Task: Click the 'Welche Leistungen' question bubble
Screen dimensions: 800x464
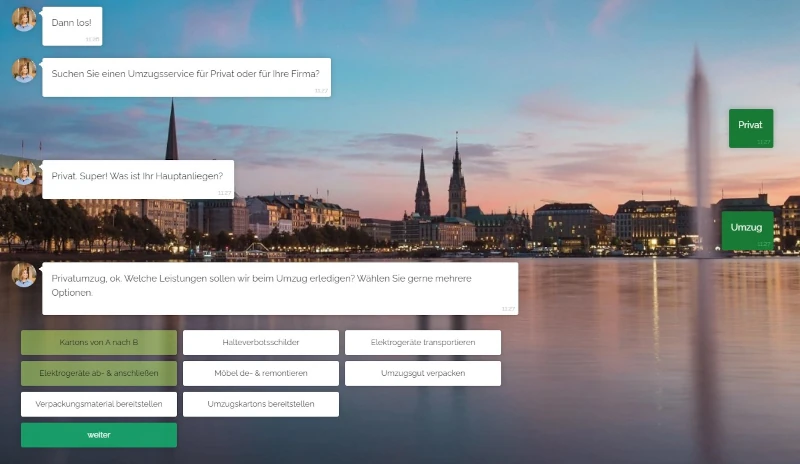Action: coord(280,286)
